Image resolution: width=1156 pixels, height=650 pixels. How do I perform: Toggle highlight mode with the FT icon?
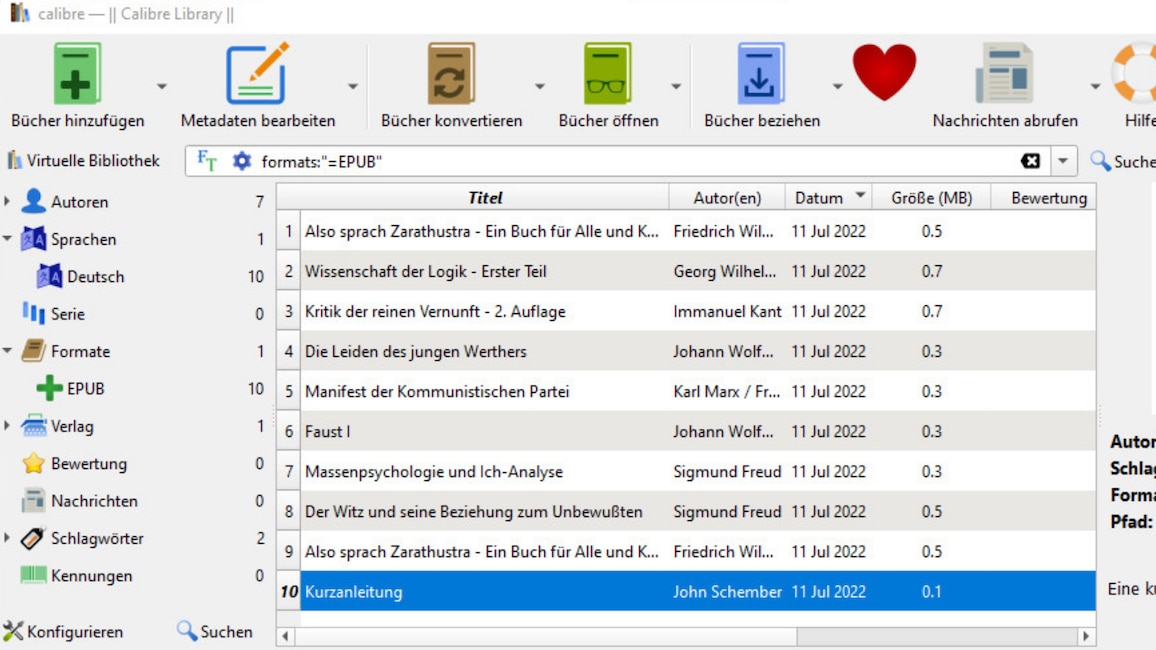(209, 158)
